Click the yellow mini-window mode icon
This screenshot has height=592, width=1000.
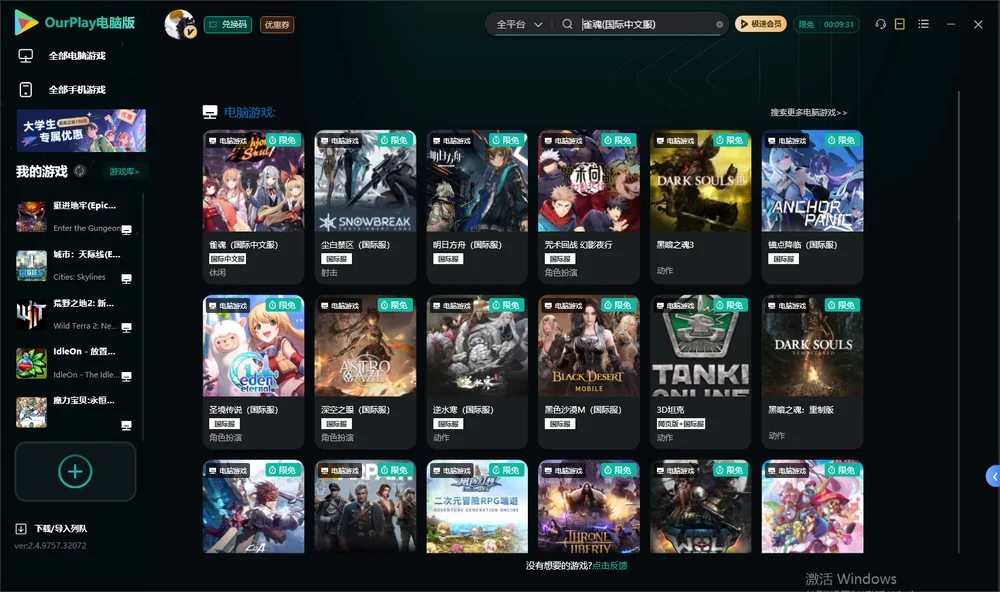(900, 24)
